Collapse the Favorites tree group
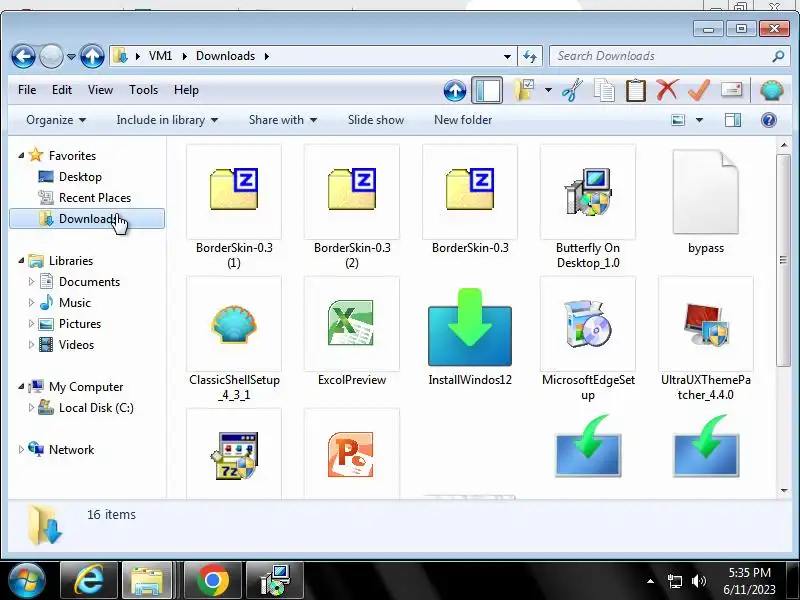Image resolution: width=800 pixels, height=600 pixels. [21, 155]
